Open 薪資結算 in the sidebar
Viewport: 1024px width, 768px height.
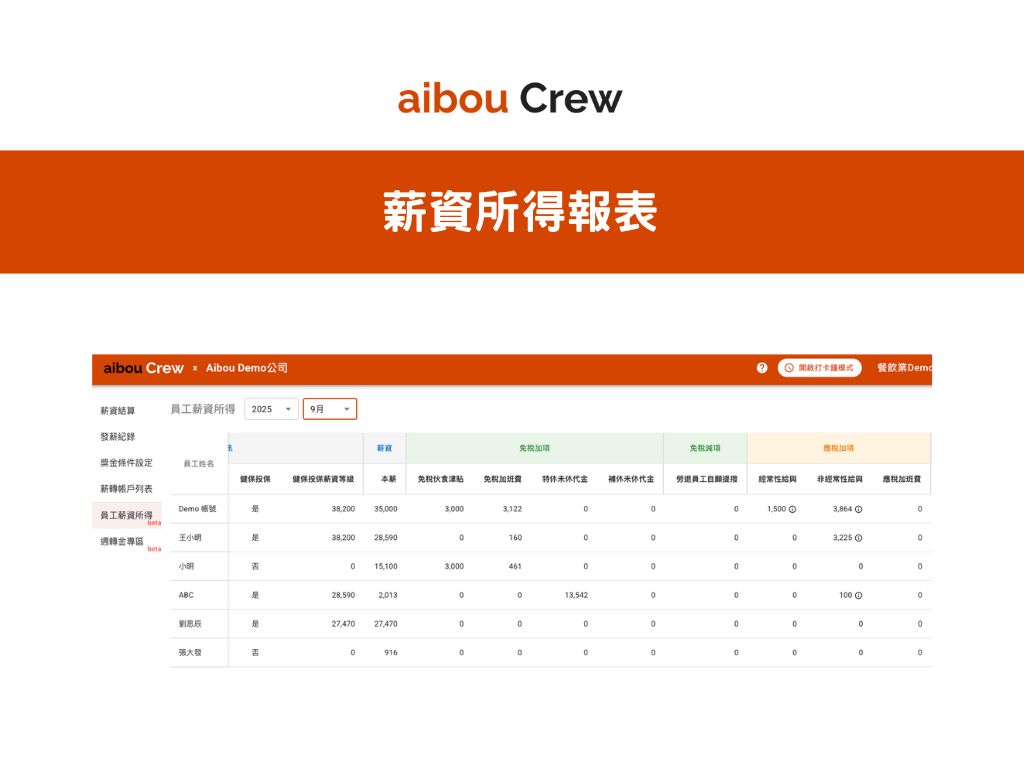coord(118,411)
